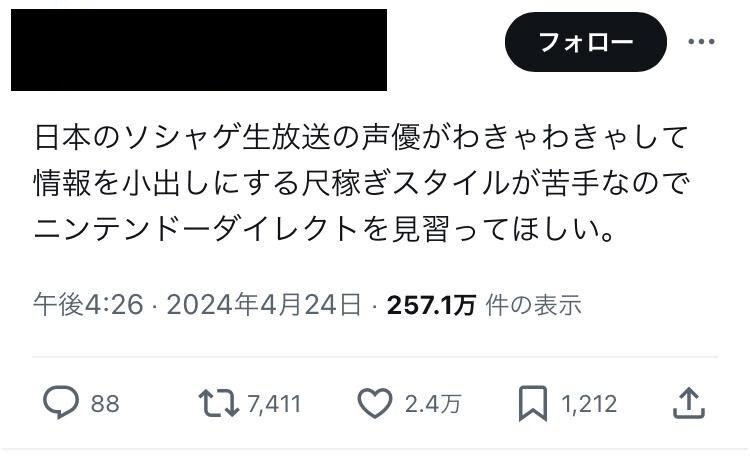
Task: Open the three-dot more options menu
Action: click(701, 42)
